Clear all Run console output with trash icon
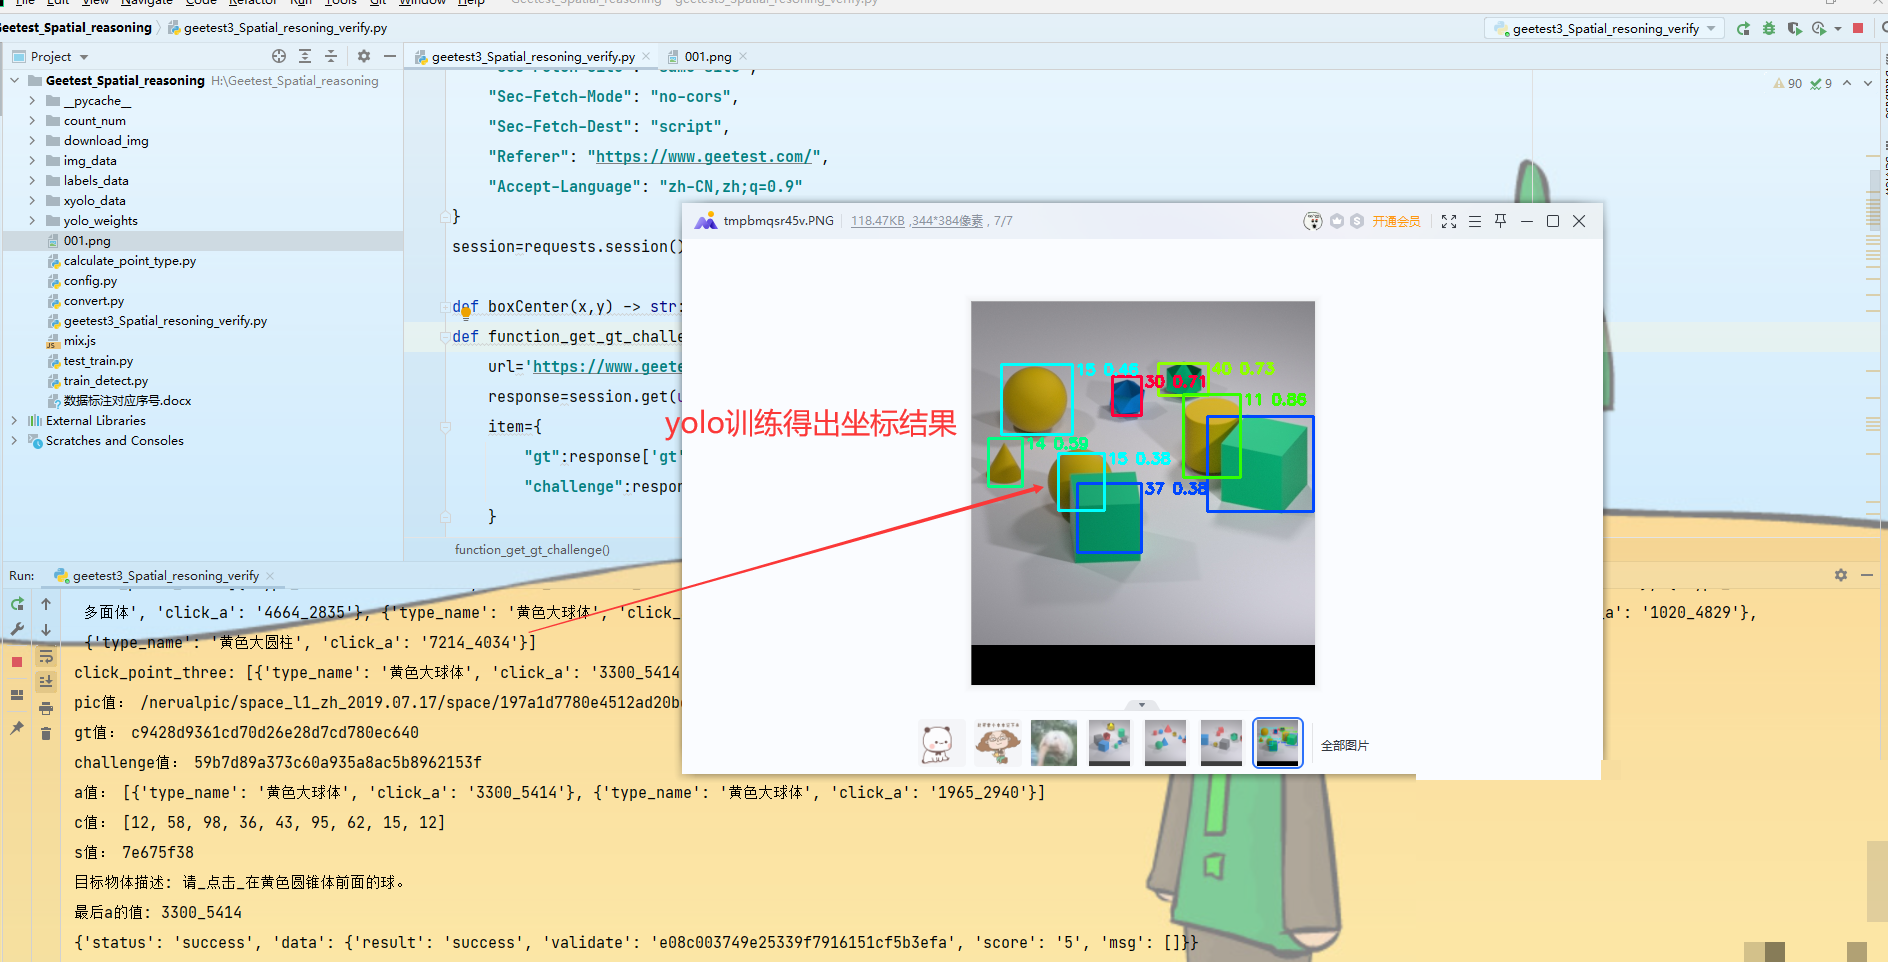This screenshot has height=962, width=1888. coord(46,734)
